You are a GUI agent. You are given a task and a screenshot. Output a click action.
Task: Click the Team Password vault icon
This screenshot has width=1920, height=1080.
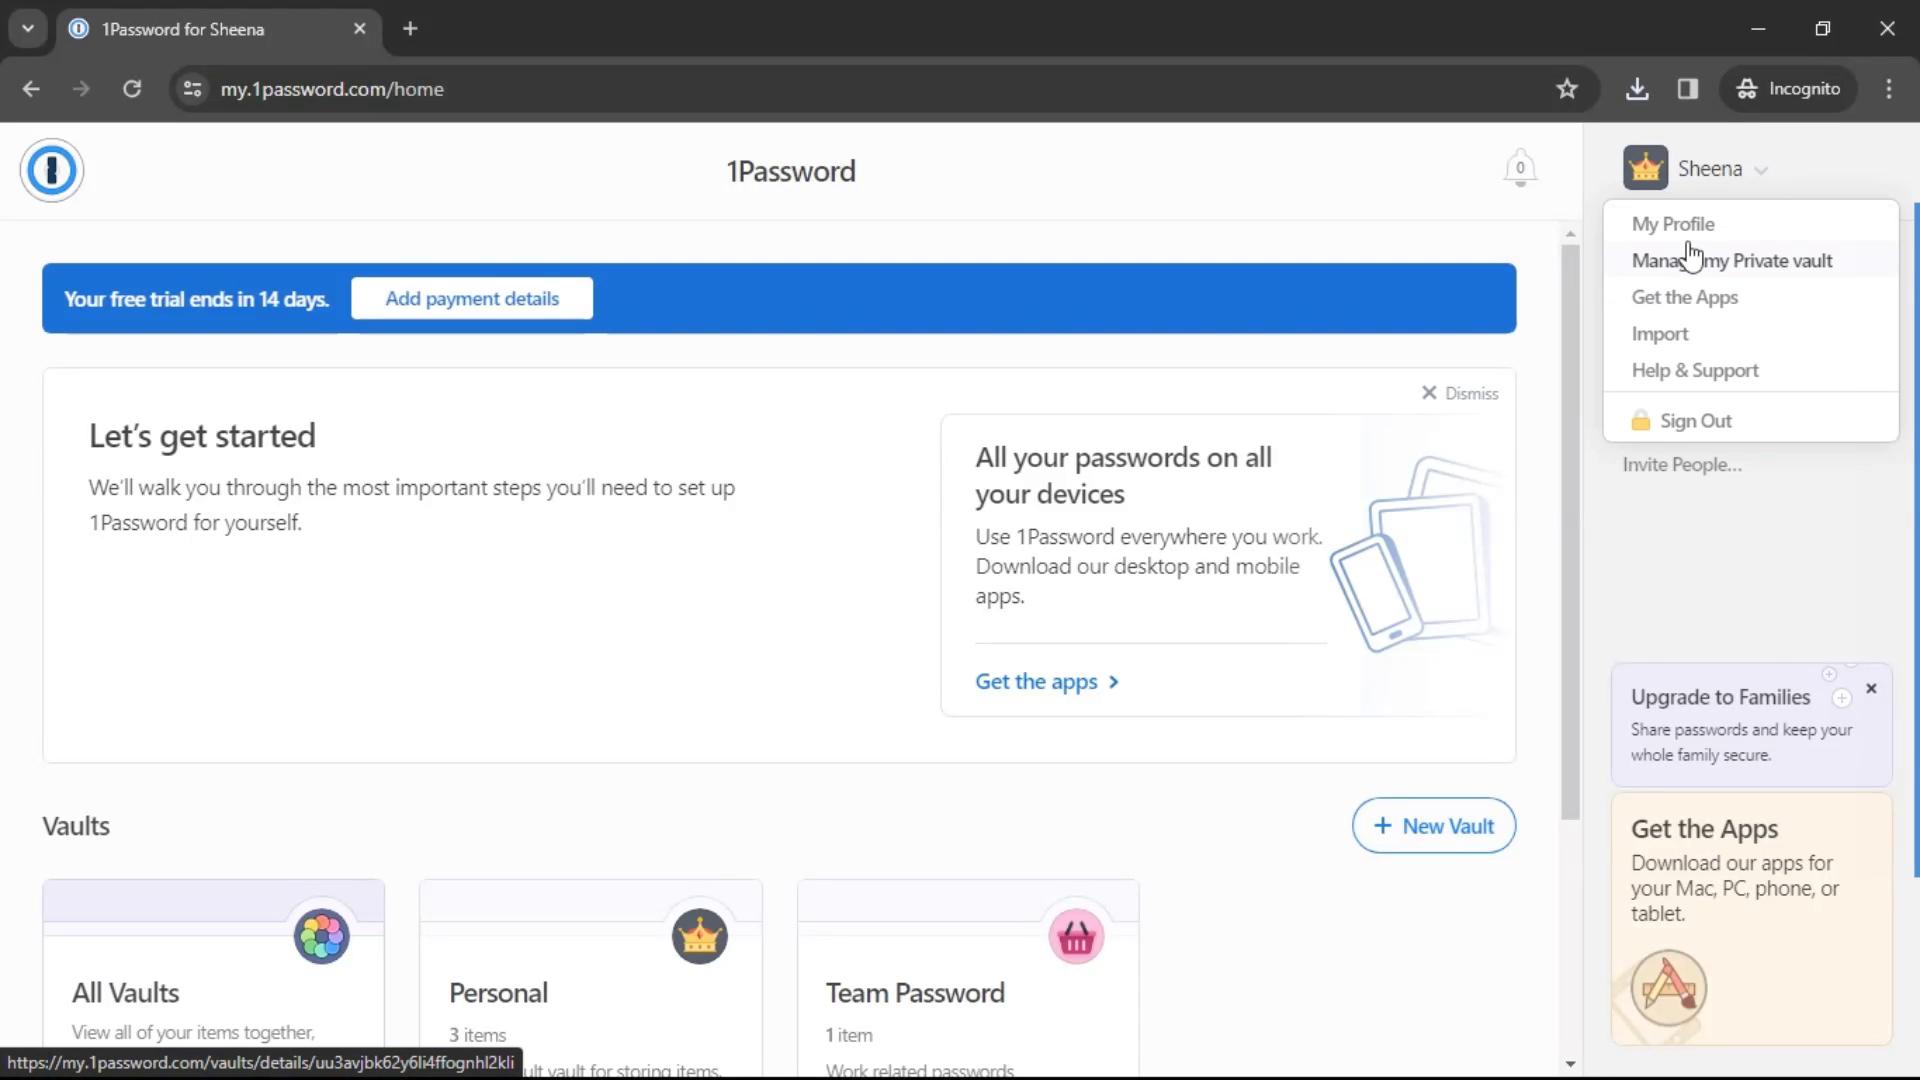(1077, 936)
